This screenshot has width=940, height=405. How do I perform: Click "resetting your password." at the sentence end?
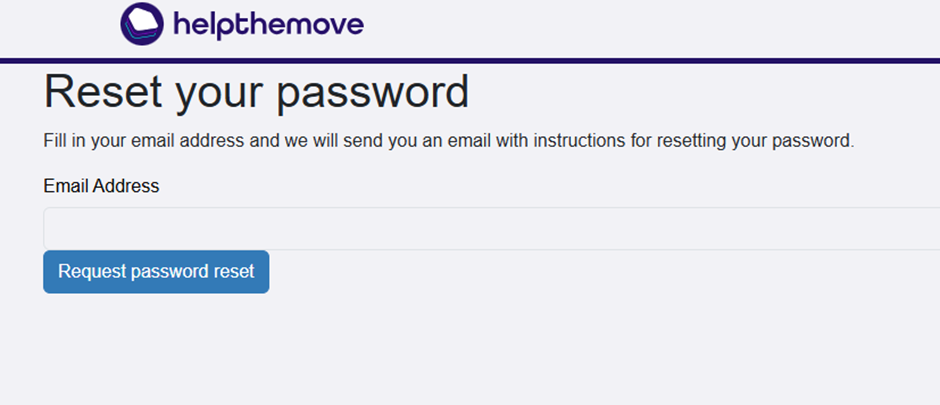pyautogui.click(x=759, y=141)
